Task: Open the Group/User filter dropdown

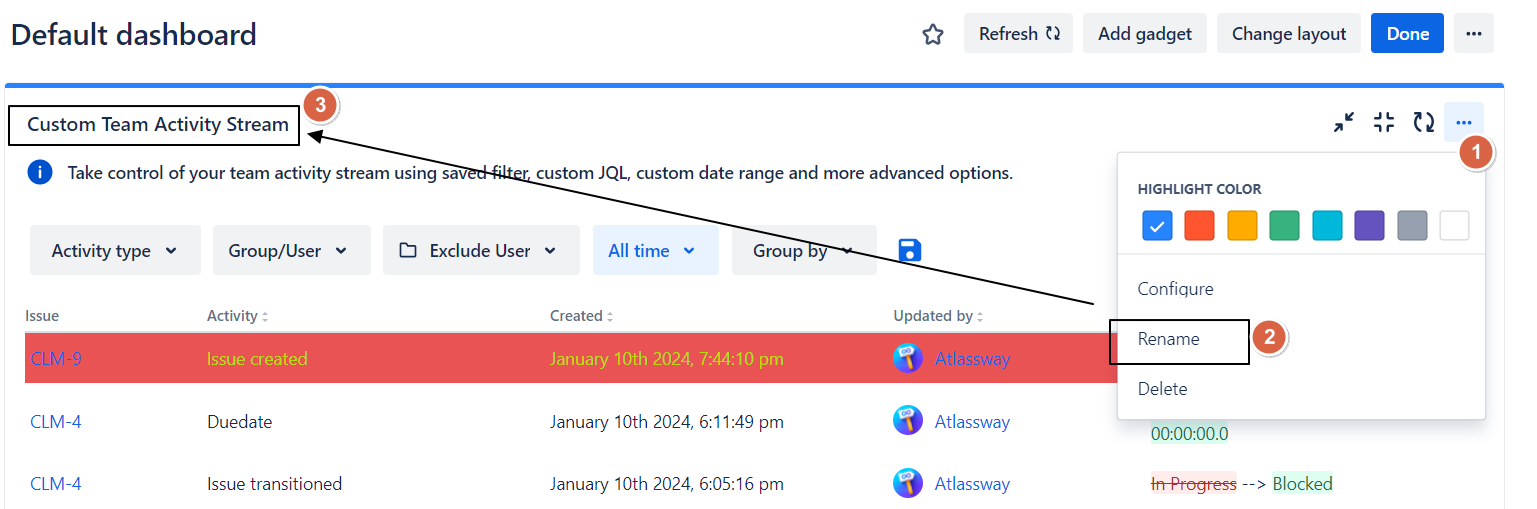Action: [291, 251]
